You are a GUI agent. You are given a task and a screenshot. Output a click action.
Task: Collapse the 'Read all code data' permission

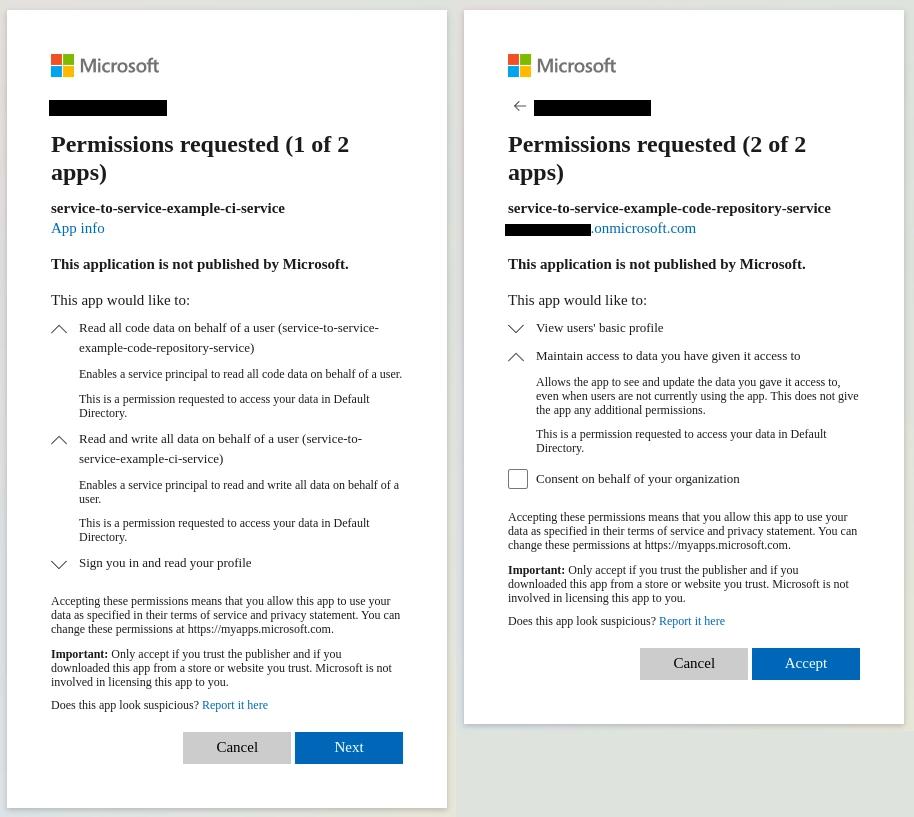click(x=60, y=329)
